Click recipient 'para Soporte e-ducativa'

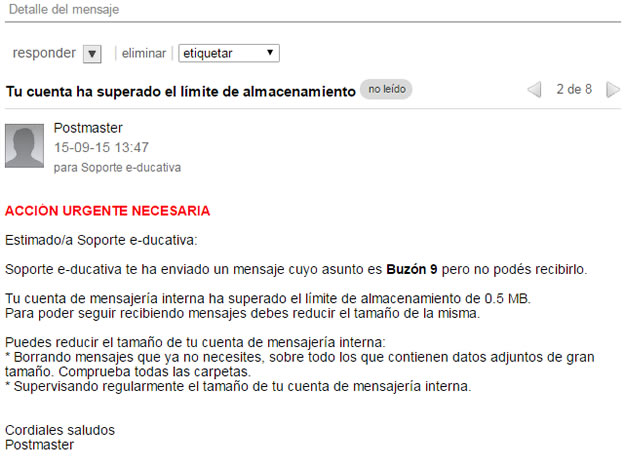[117, 167]
